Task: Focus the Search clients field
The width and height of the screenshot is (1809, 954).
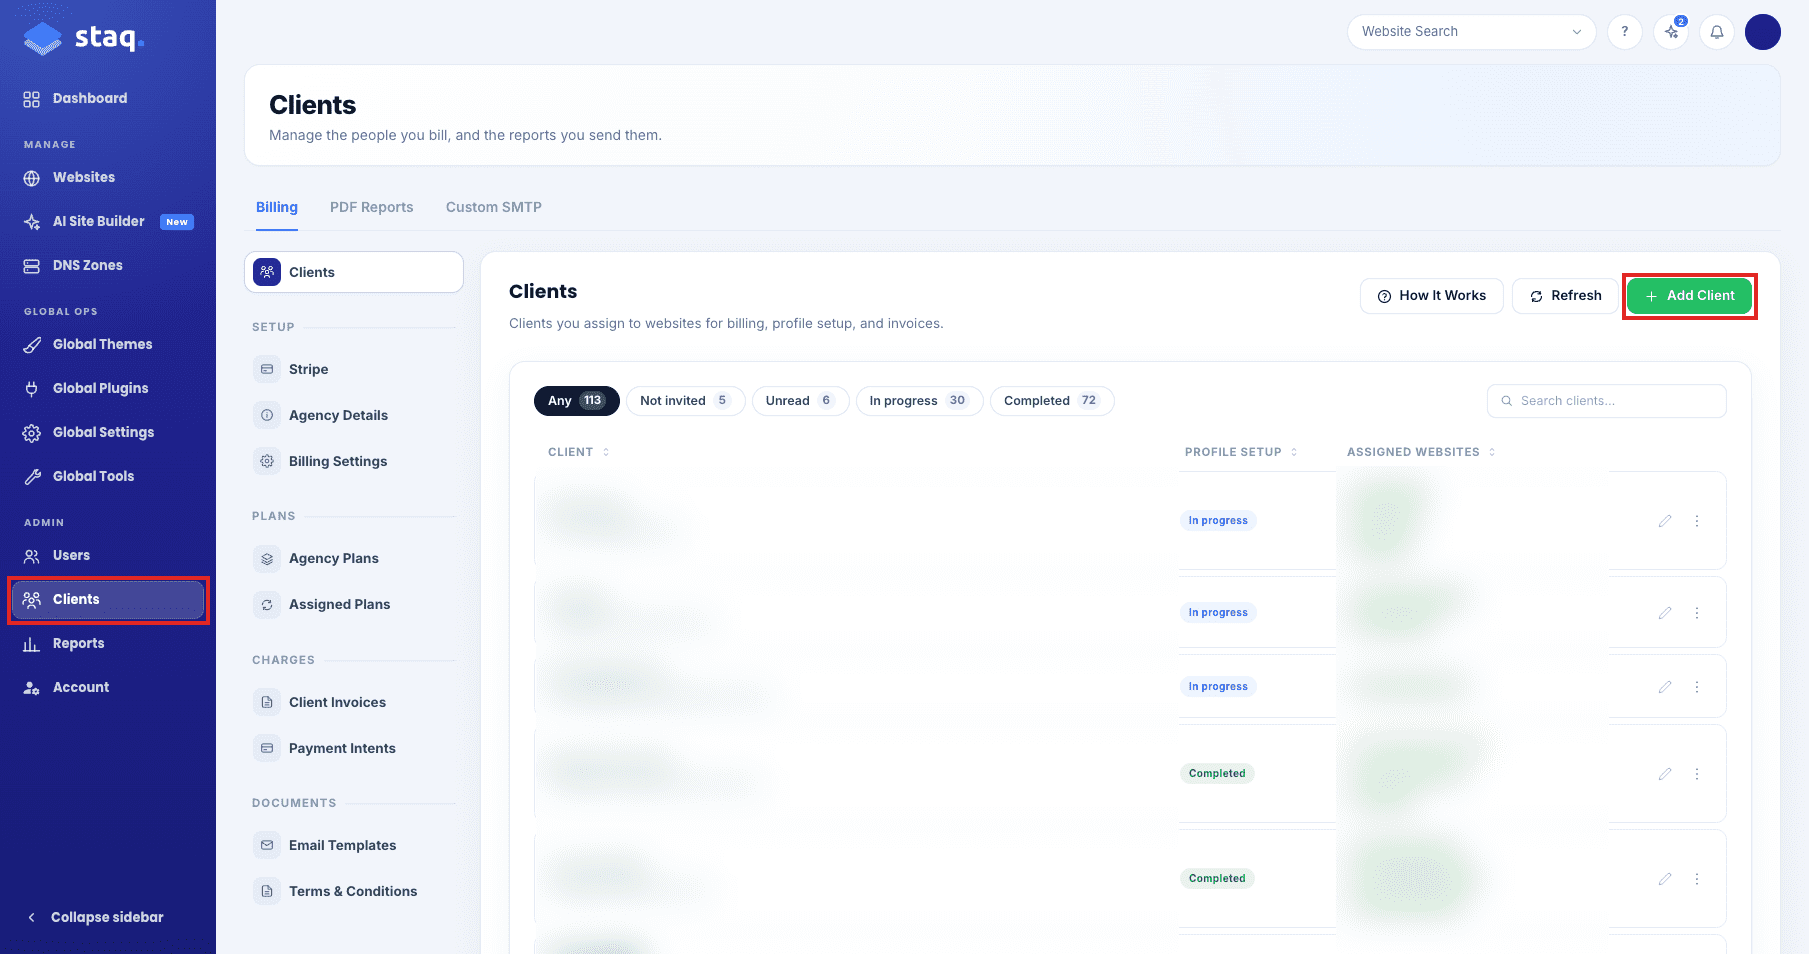Action: point(1607,401)
